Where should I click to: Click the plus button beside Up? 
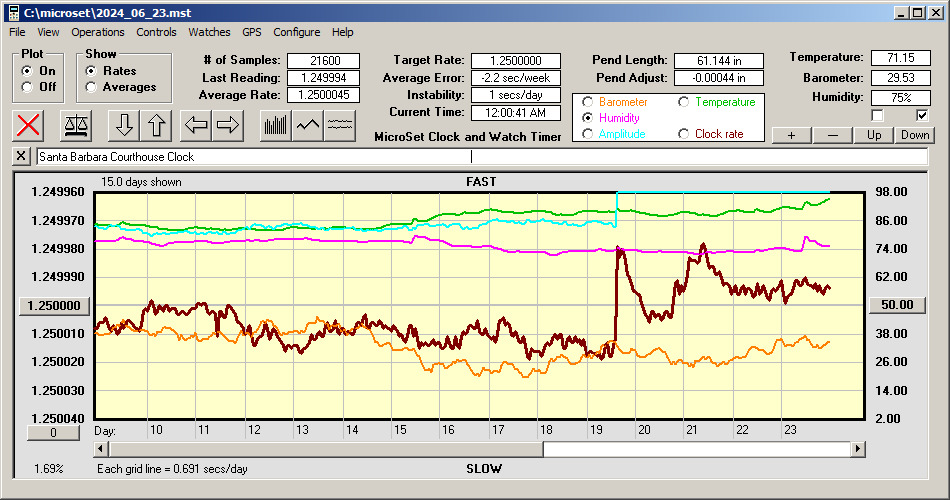[x=791, y=135]
